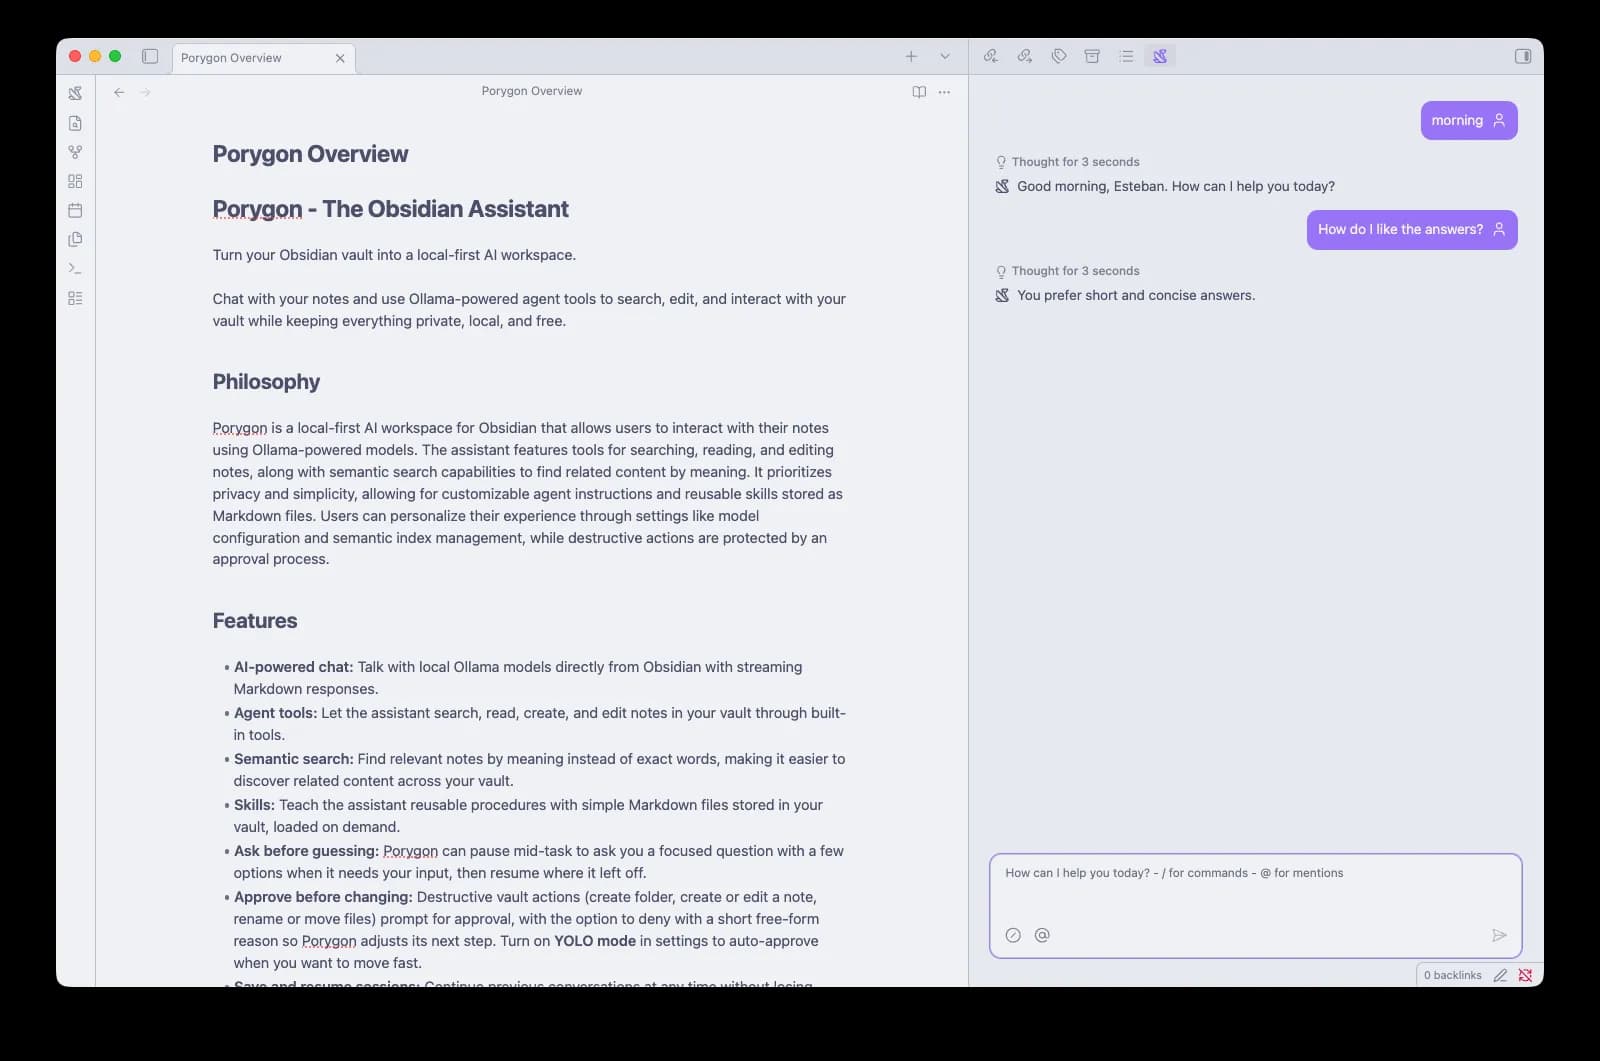
Task: Click the 'Features' heading
Action: tap(255, 621)
